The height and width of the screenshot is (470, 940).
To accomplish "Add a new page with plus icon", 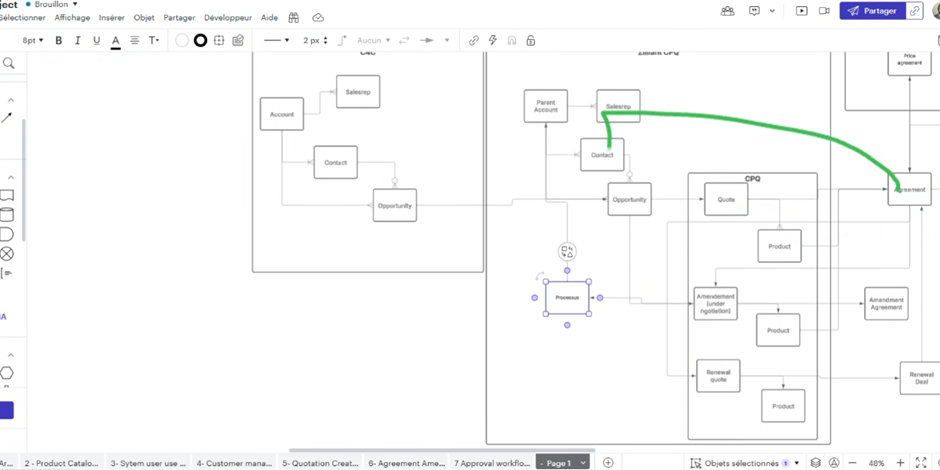I will pyautogui.click(x=608, y=463).
